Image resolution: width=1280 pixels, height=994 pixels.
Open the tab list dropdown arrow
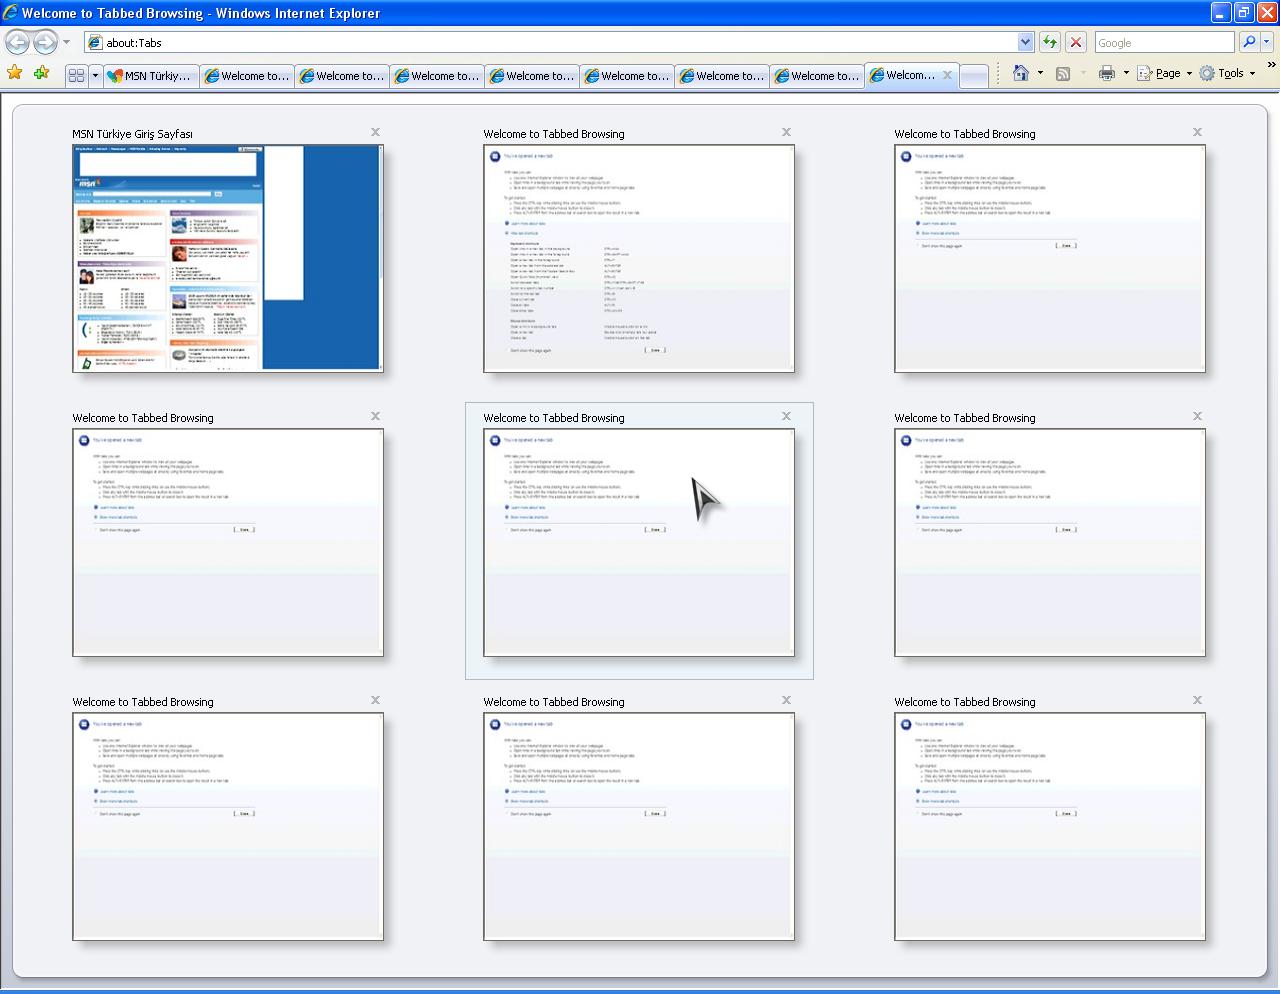click(95, 75)
